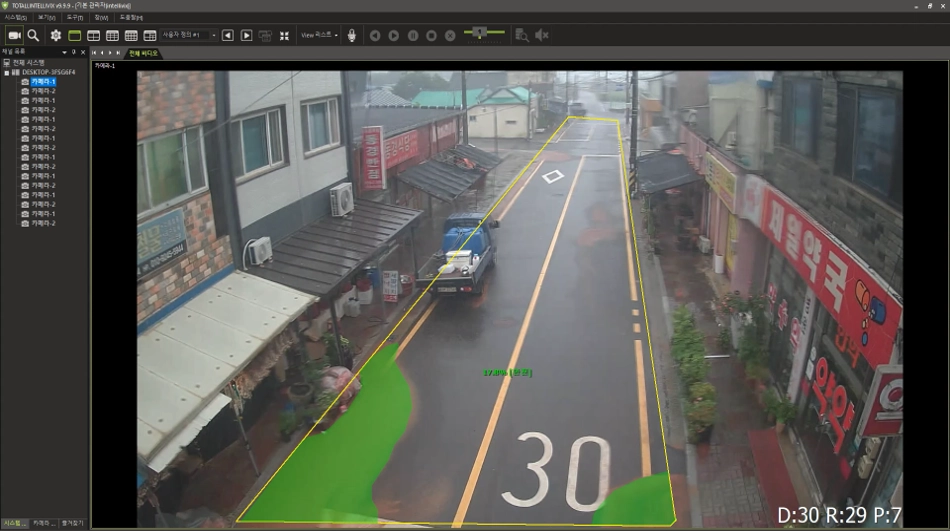
Task: Select the single-view screen layout
Action: tap(75, 35)
